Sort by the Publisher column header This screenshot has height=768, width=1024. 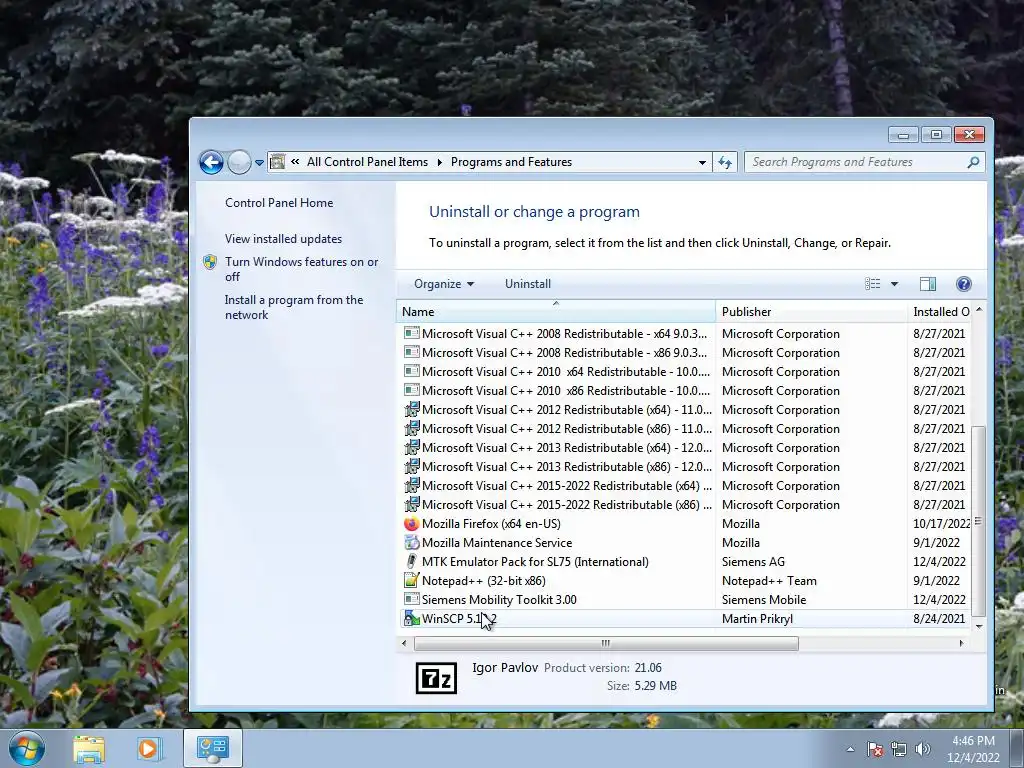811,312
